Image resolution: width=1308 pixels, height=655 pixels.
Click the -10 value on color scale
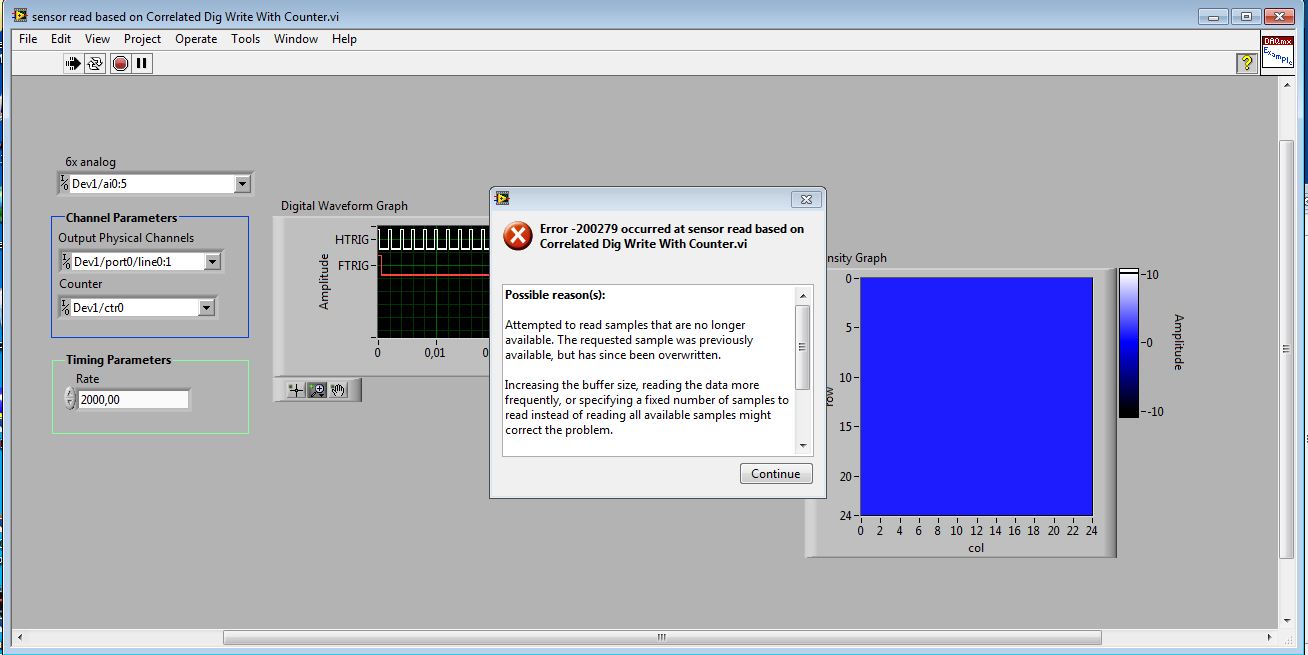pyautogui.click(x=1153, y=411)
